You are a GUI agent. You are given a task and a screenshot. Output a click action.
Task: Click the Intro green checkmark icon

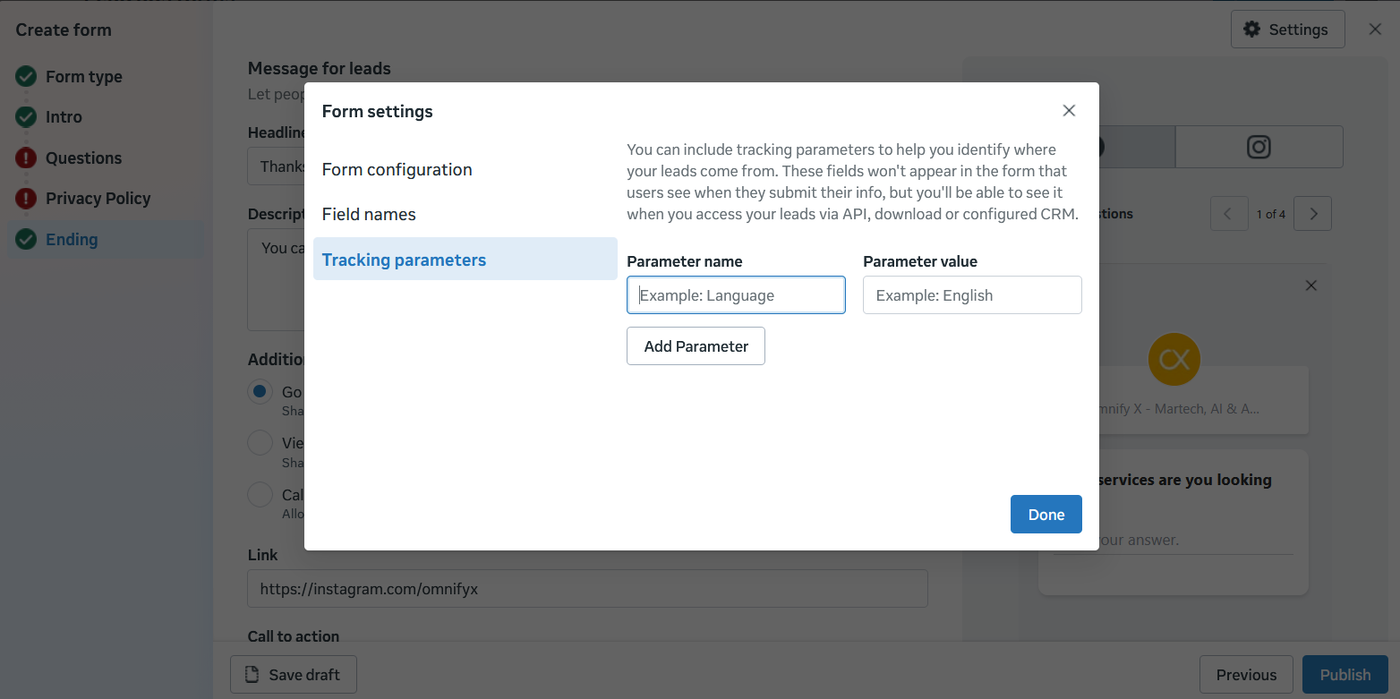coord(26,117)
